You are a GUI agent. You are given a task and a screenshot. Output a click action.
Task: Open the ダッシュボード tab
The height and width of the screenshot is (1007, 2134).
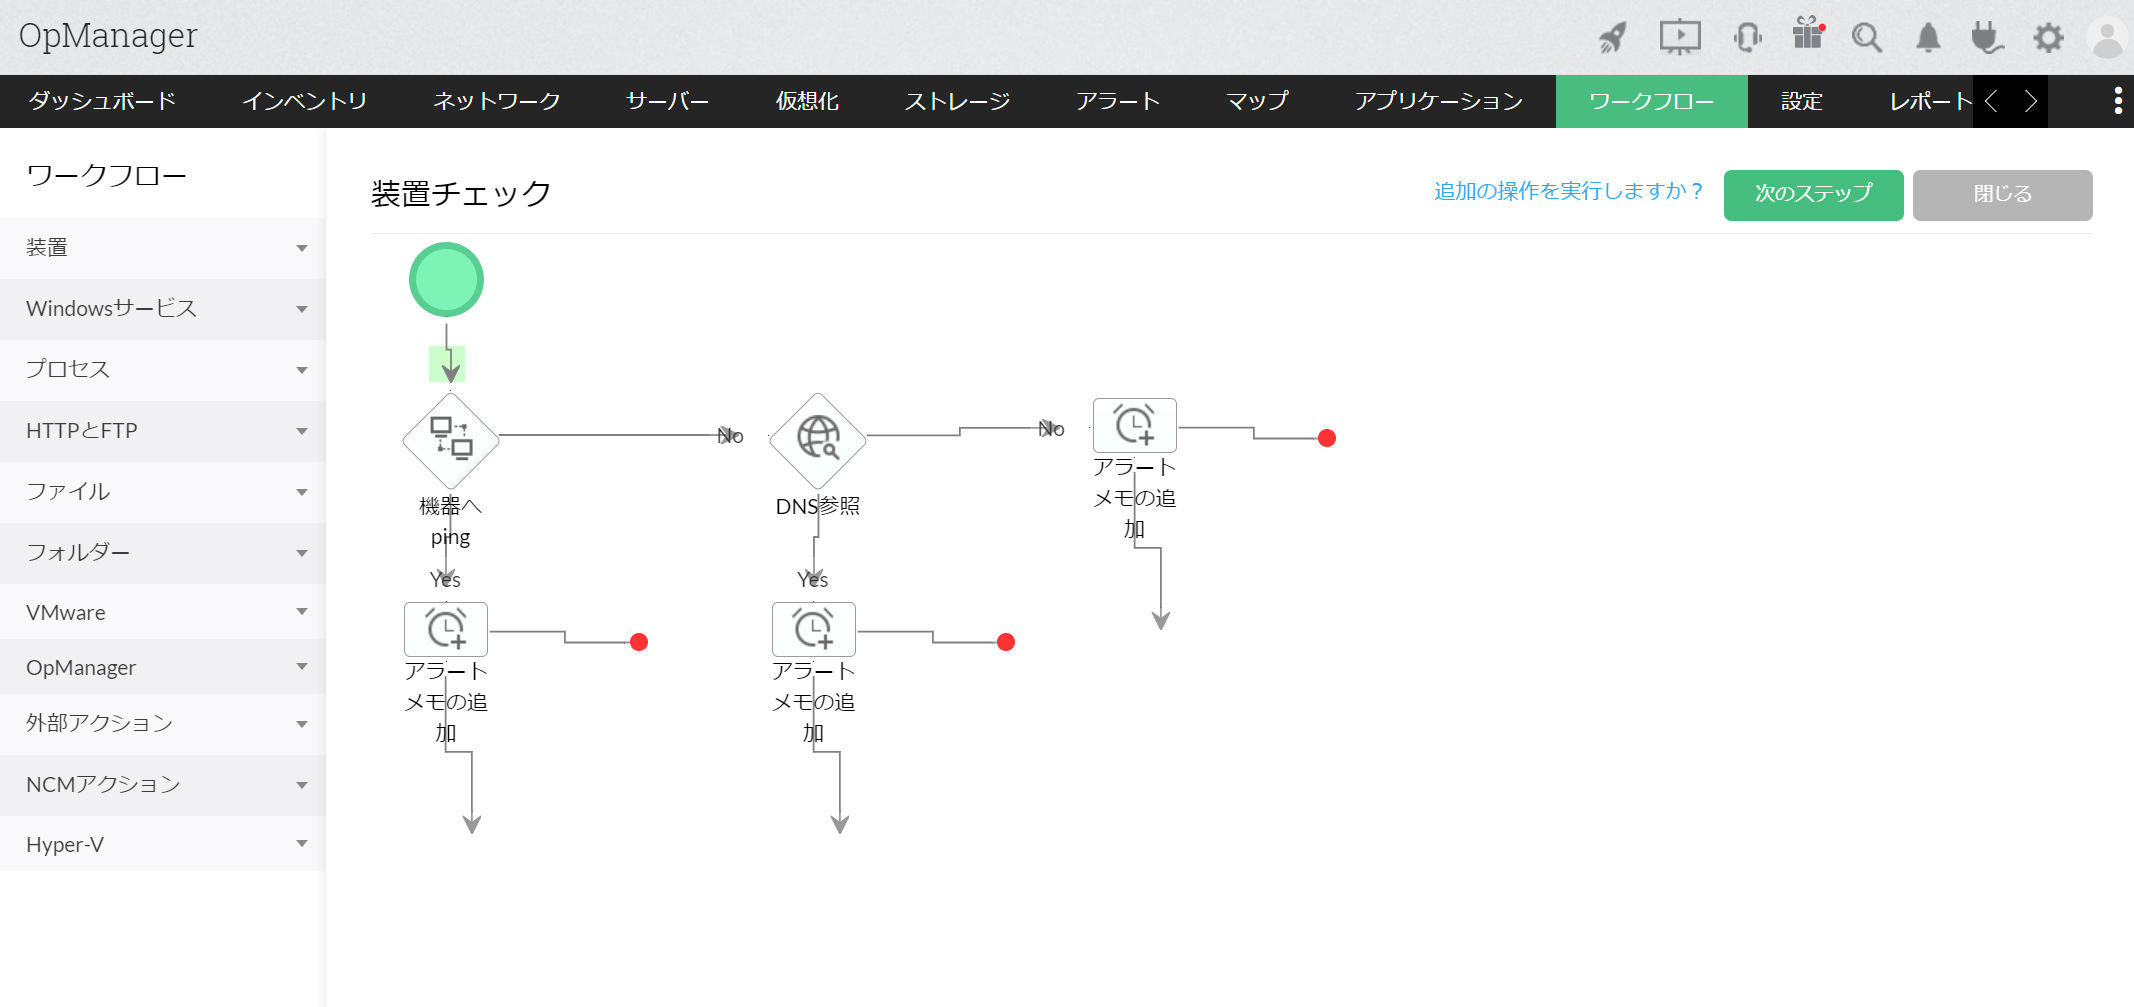[102, 101]
